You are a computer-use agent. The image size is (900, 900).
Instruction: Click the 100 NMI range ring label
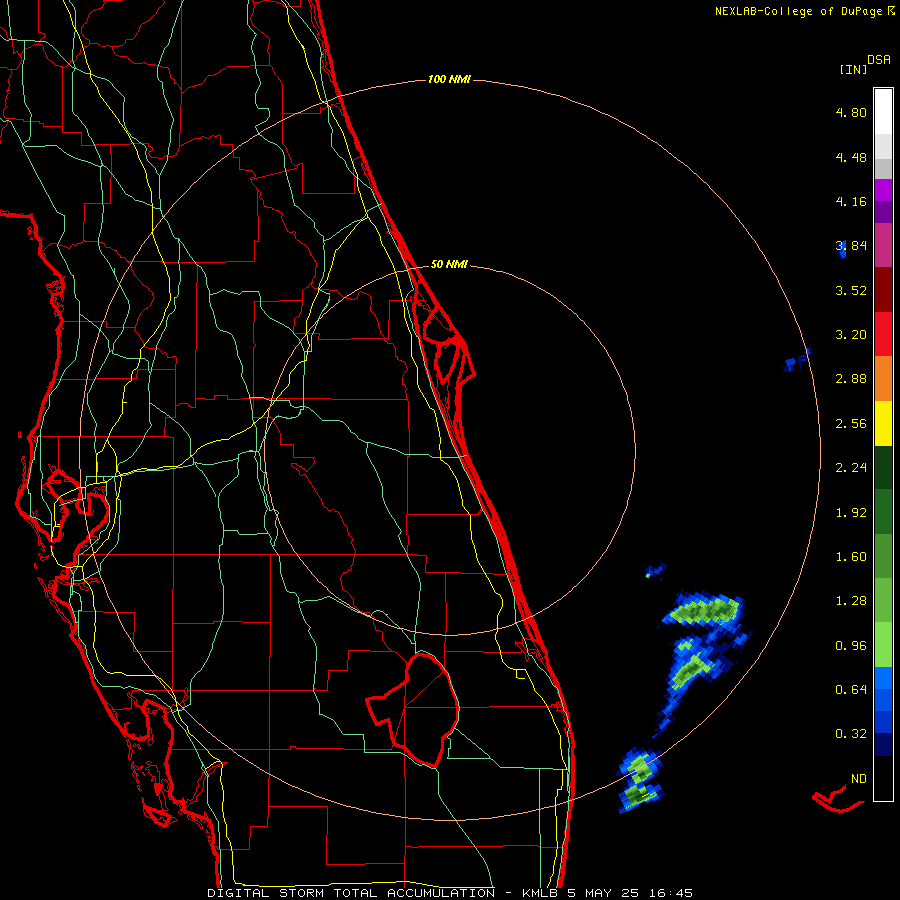[x=449, y=79]
